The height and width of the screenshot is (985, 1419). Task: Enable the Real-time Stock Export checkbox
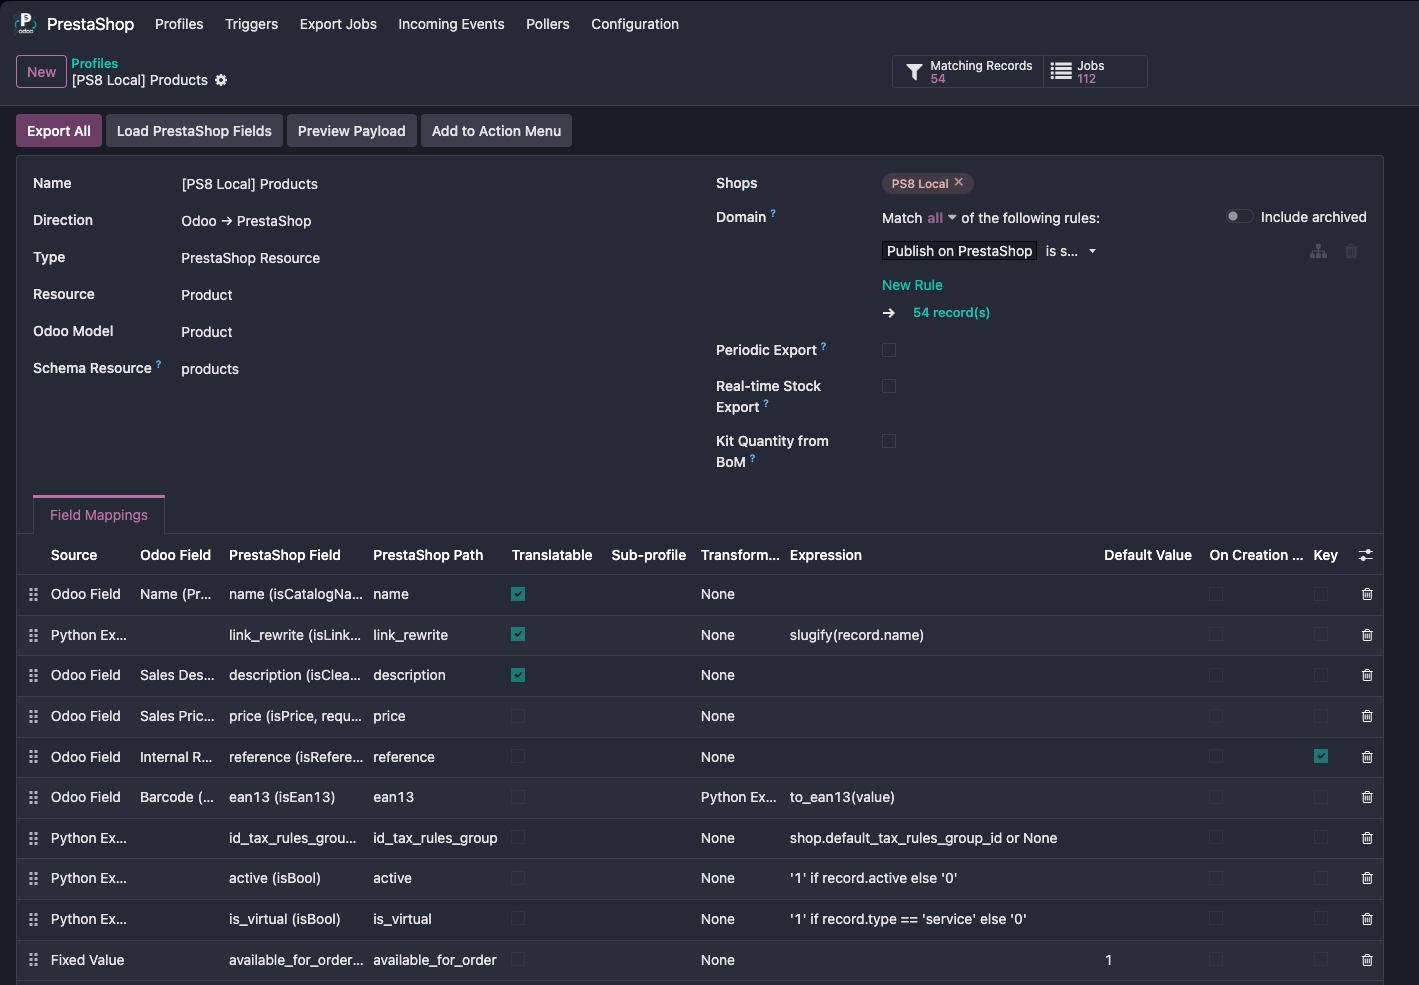889,386
